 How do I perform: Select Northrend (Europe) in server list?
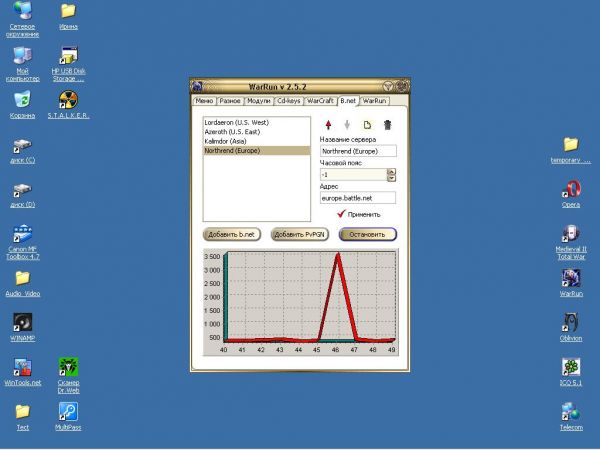tap(256, 150)
